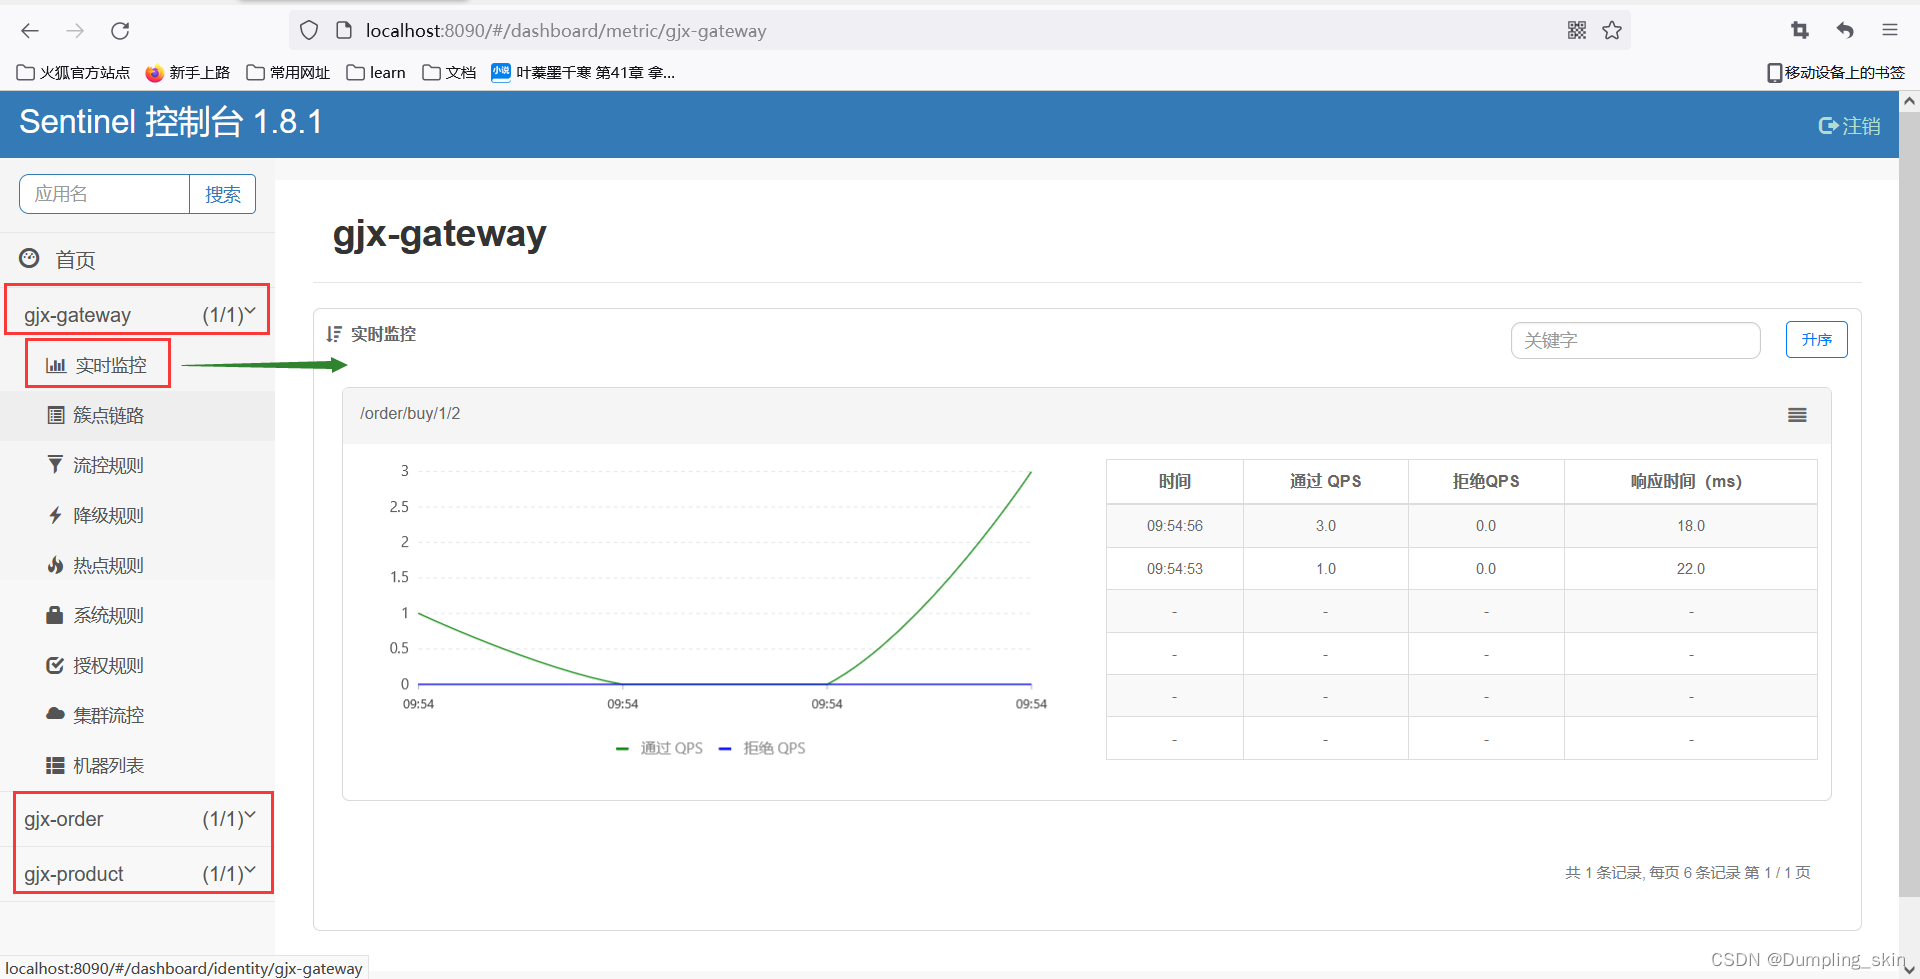
Task: Open 授权规则 in the sidebar
Action: pyautogui.click(x=108, y=665)
